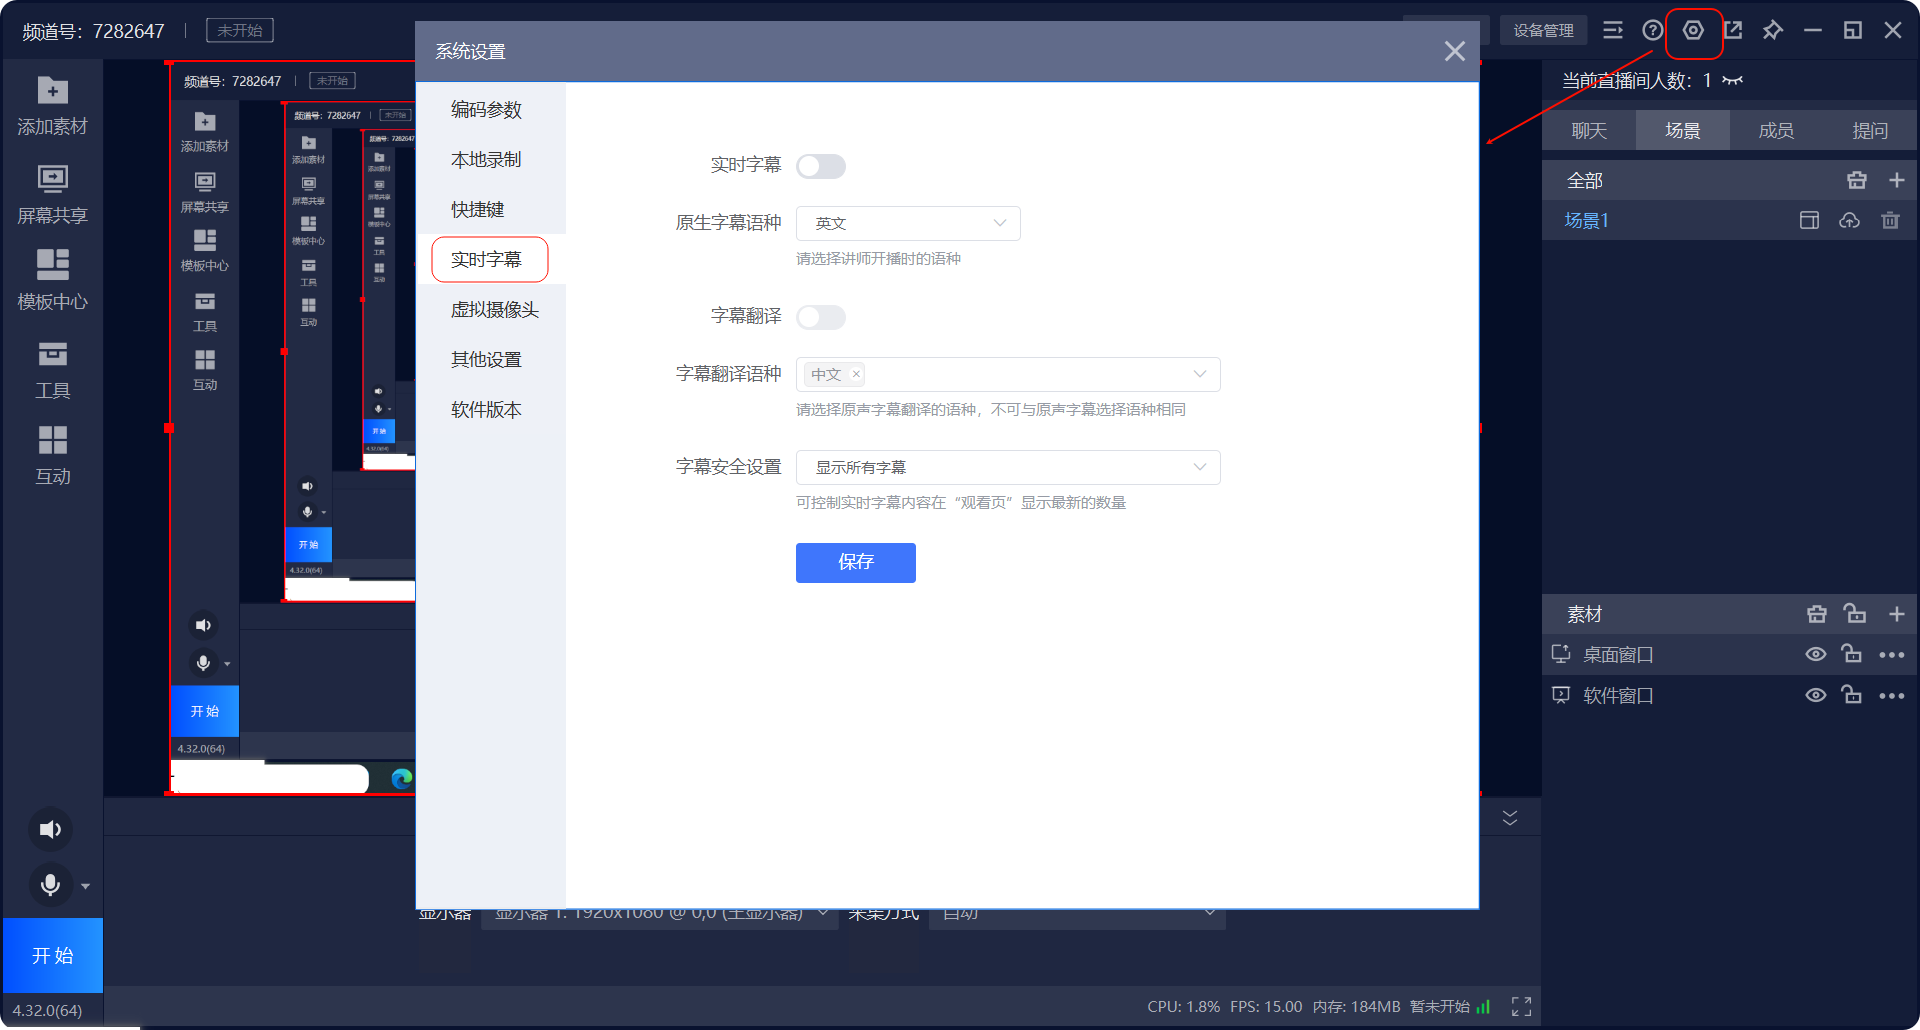
Task: Select 快捷键 settings section
Action: tap(478, 210)
